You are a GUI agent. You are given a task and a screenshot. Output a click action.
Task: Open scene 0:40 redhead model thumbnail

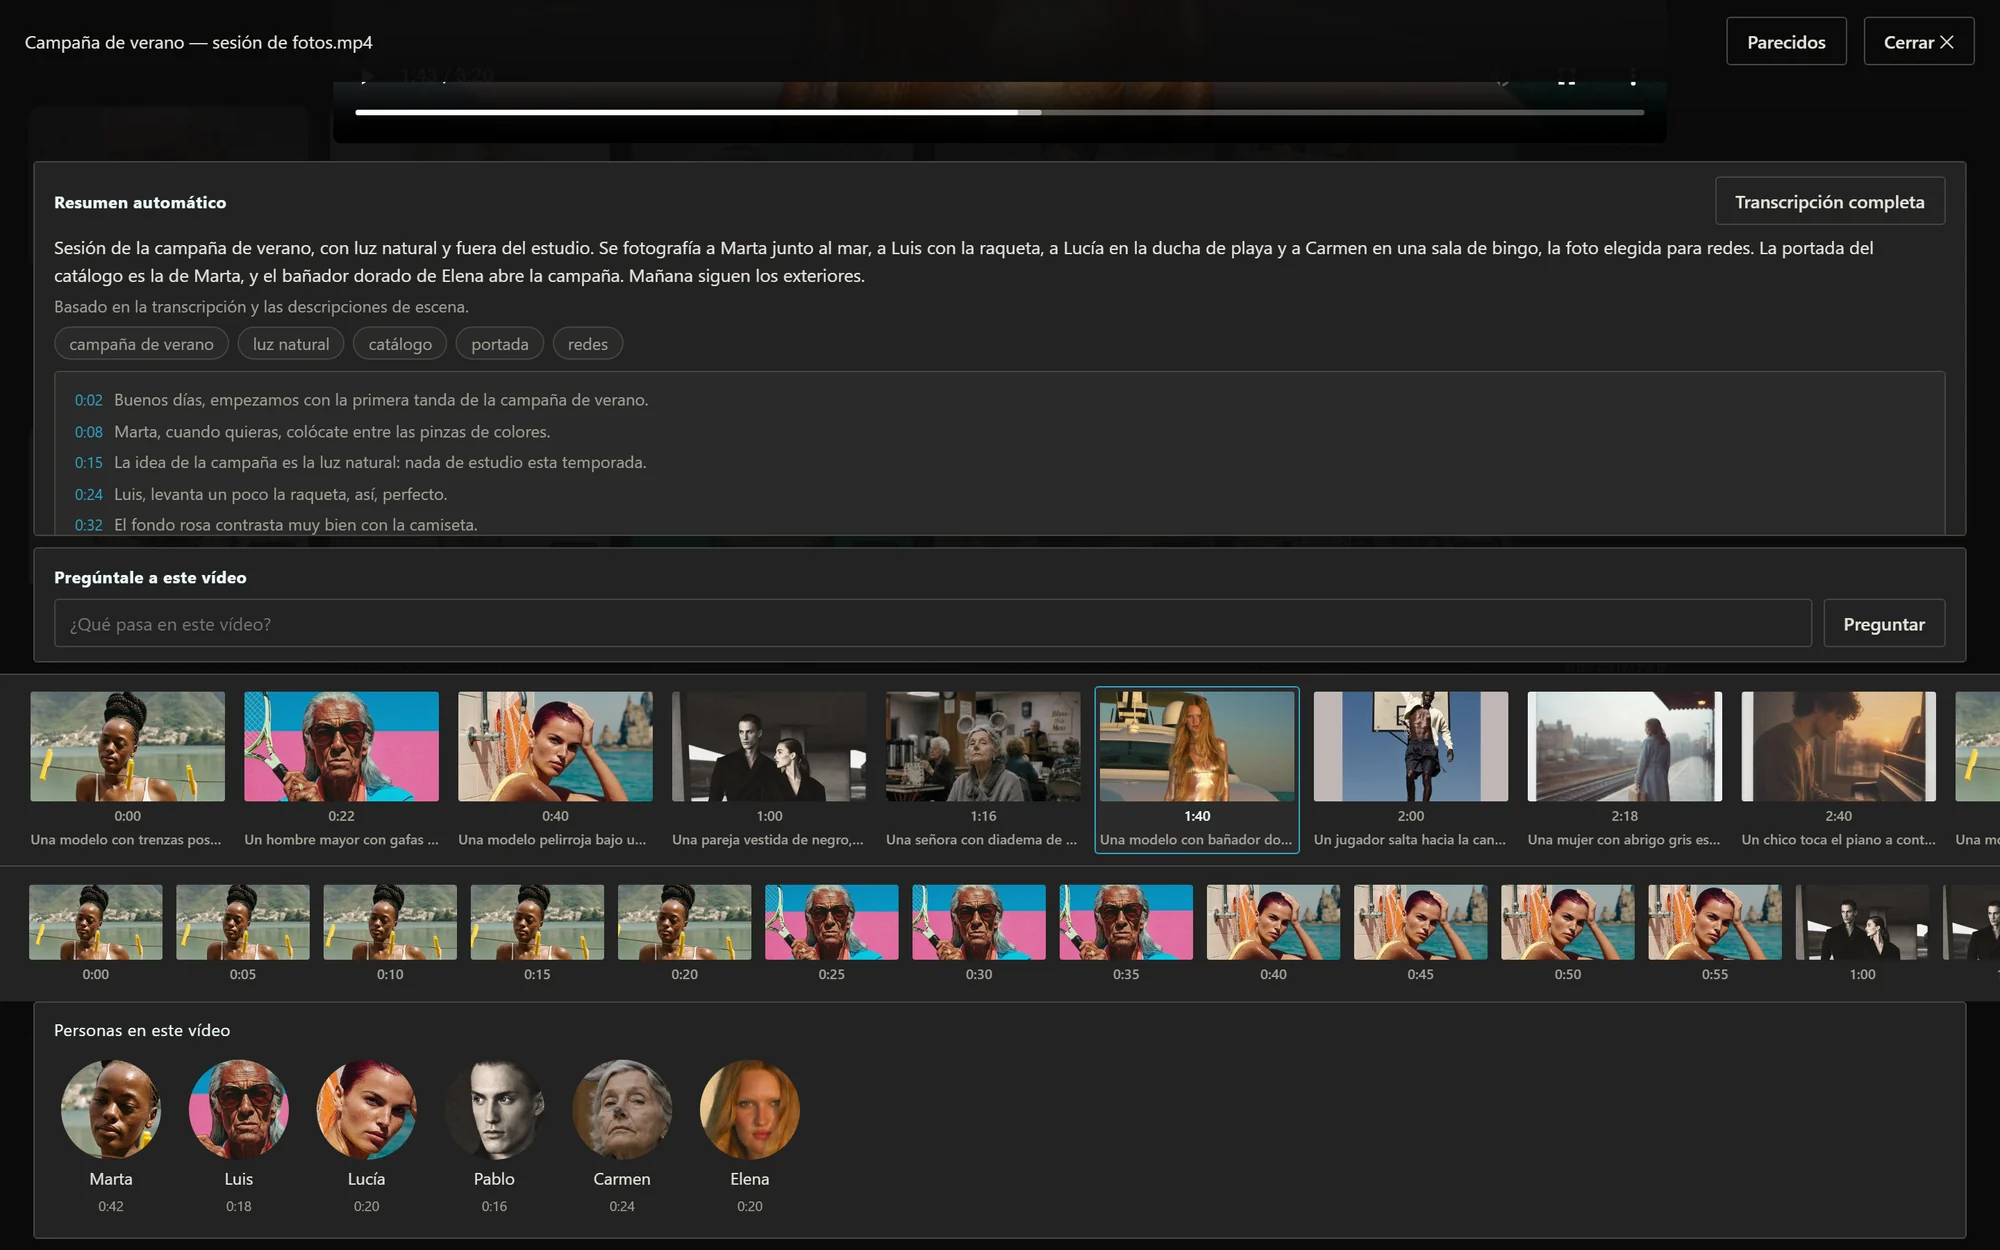[555, 747]
